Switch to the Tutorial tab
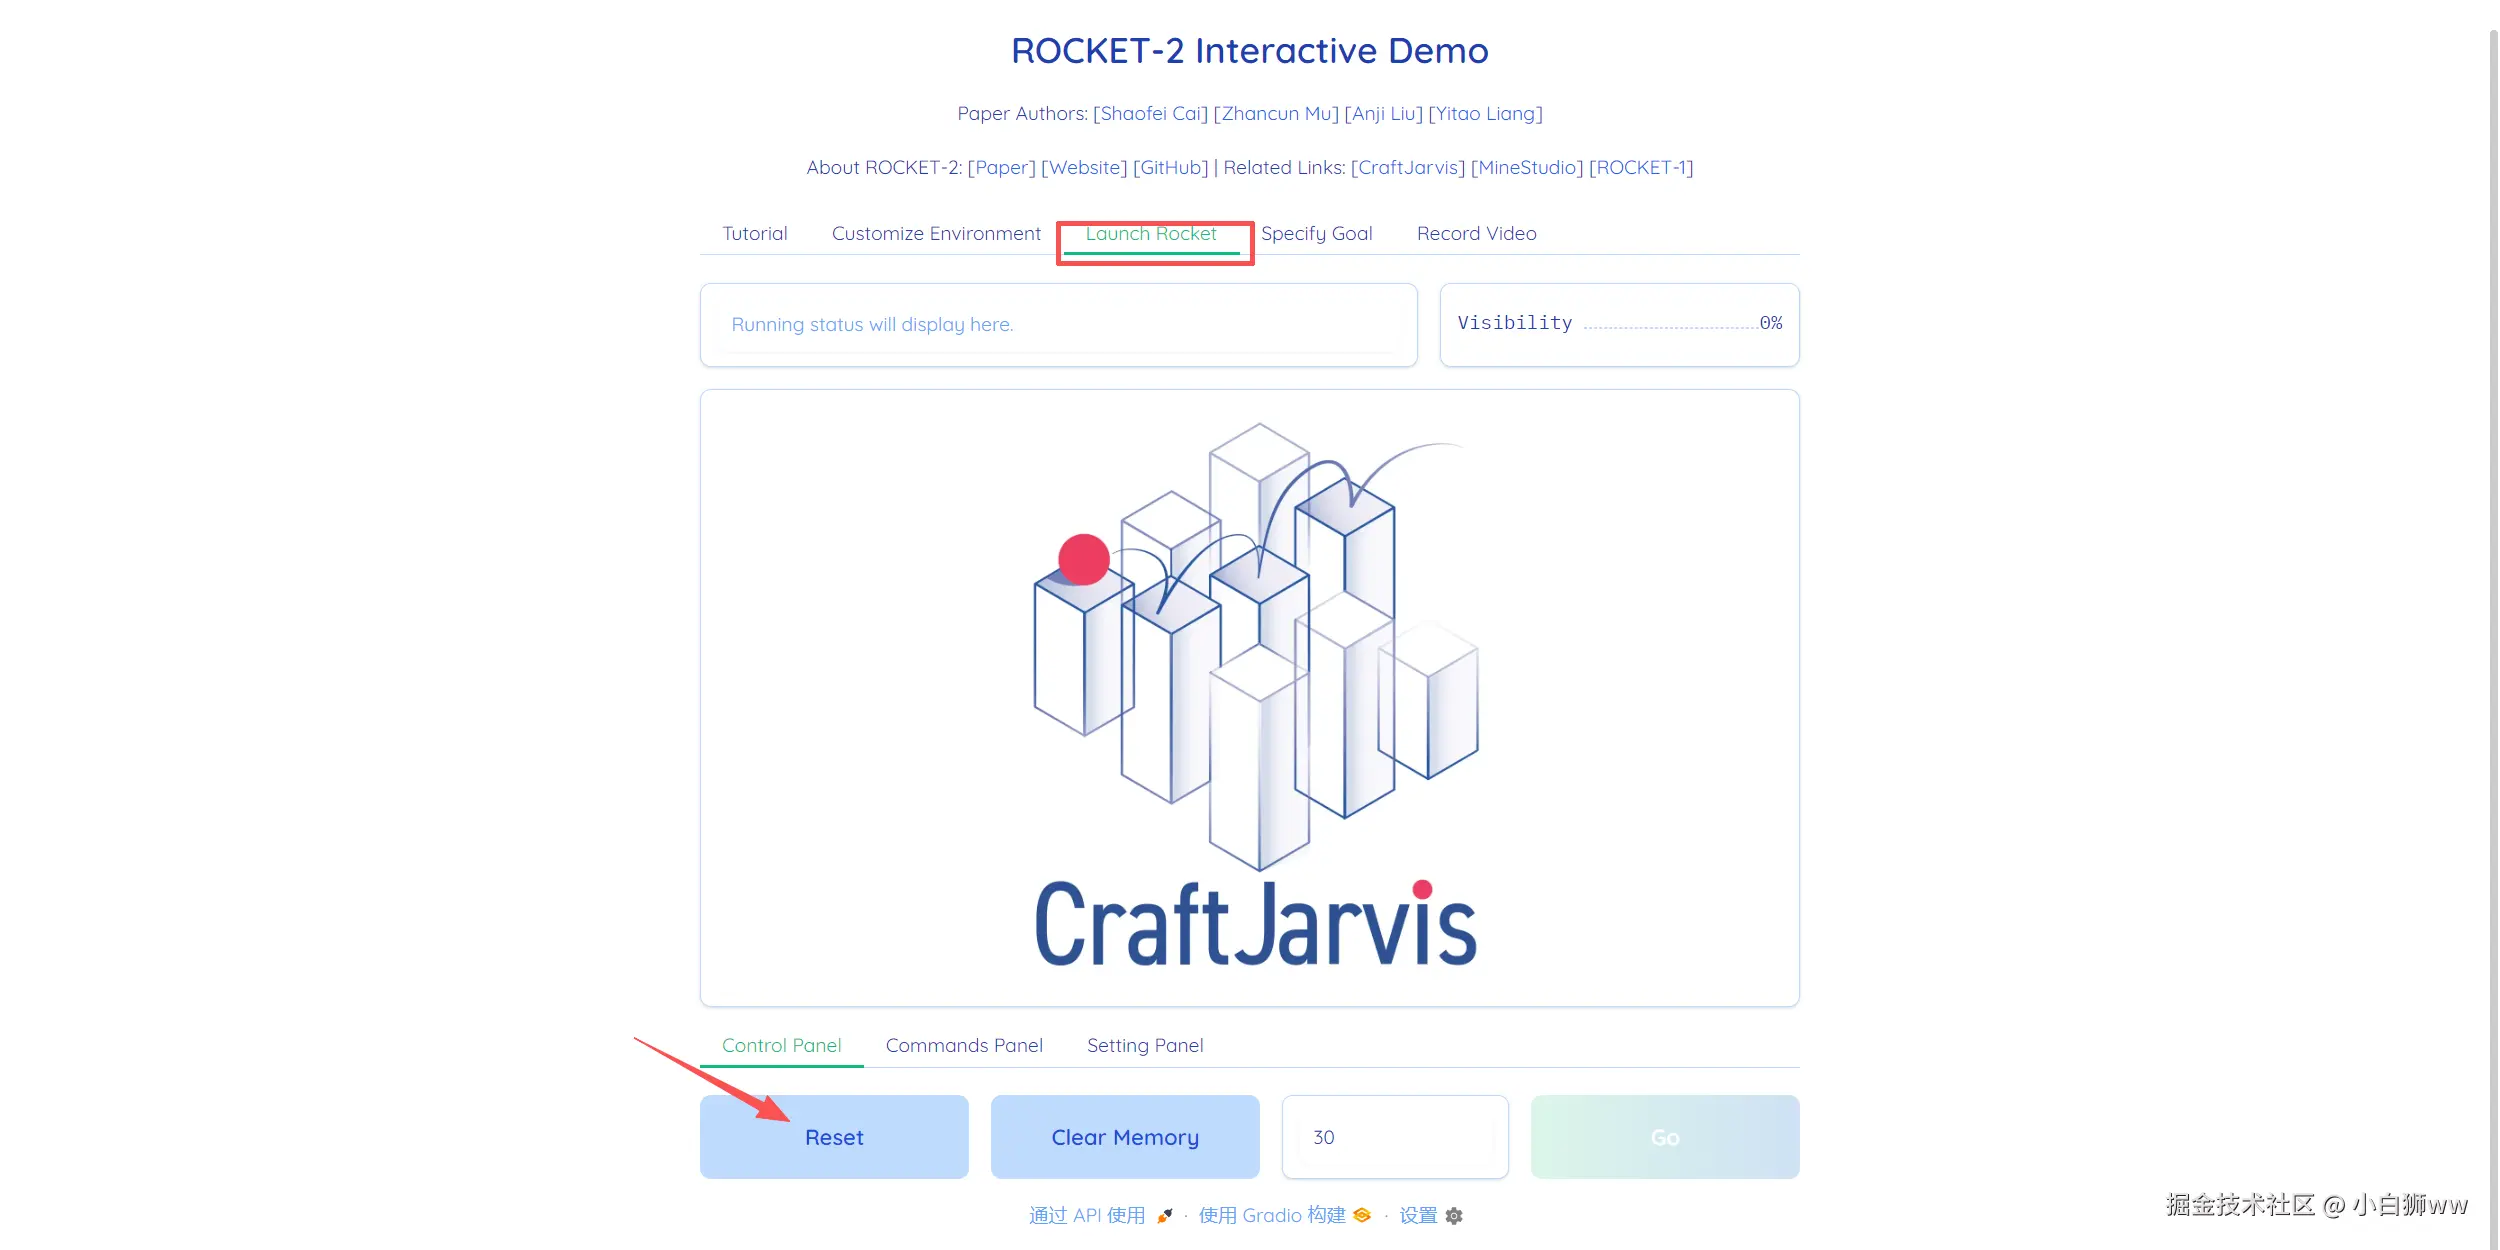 (754, 233)
